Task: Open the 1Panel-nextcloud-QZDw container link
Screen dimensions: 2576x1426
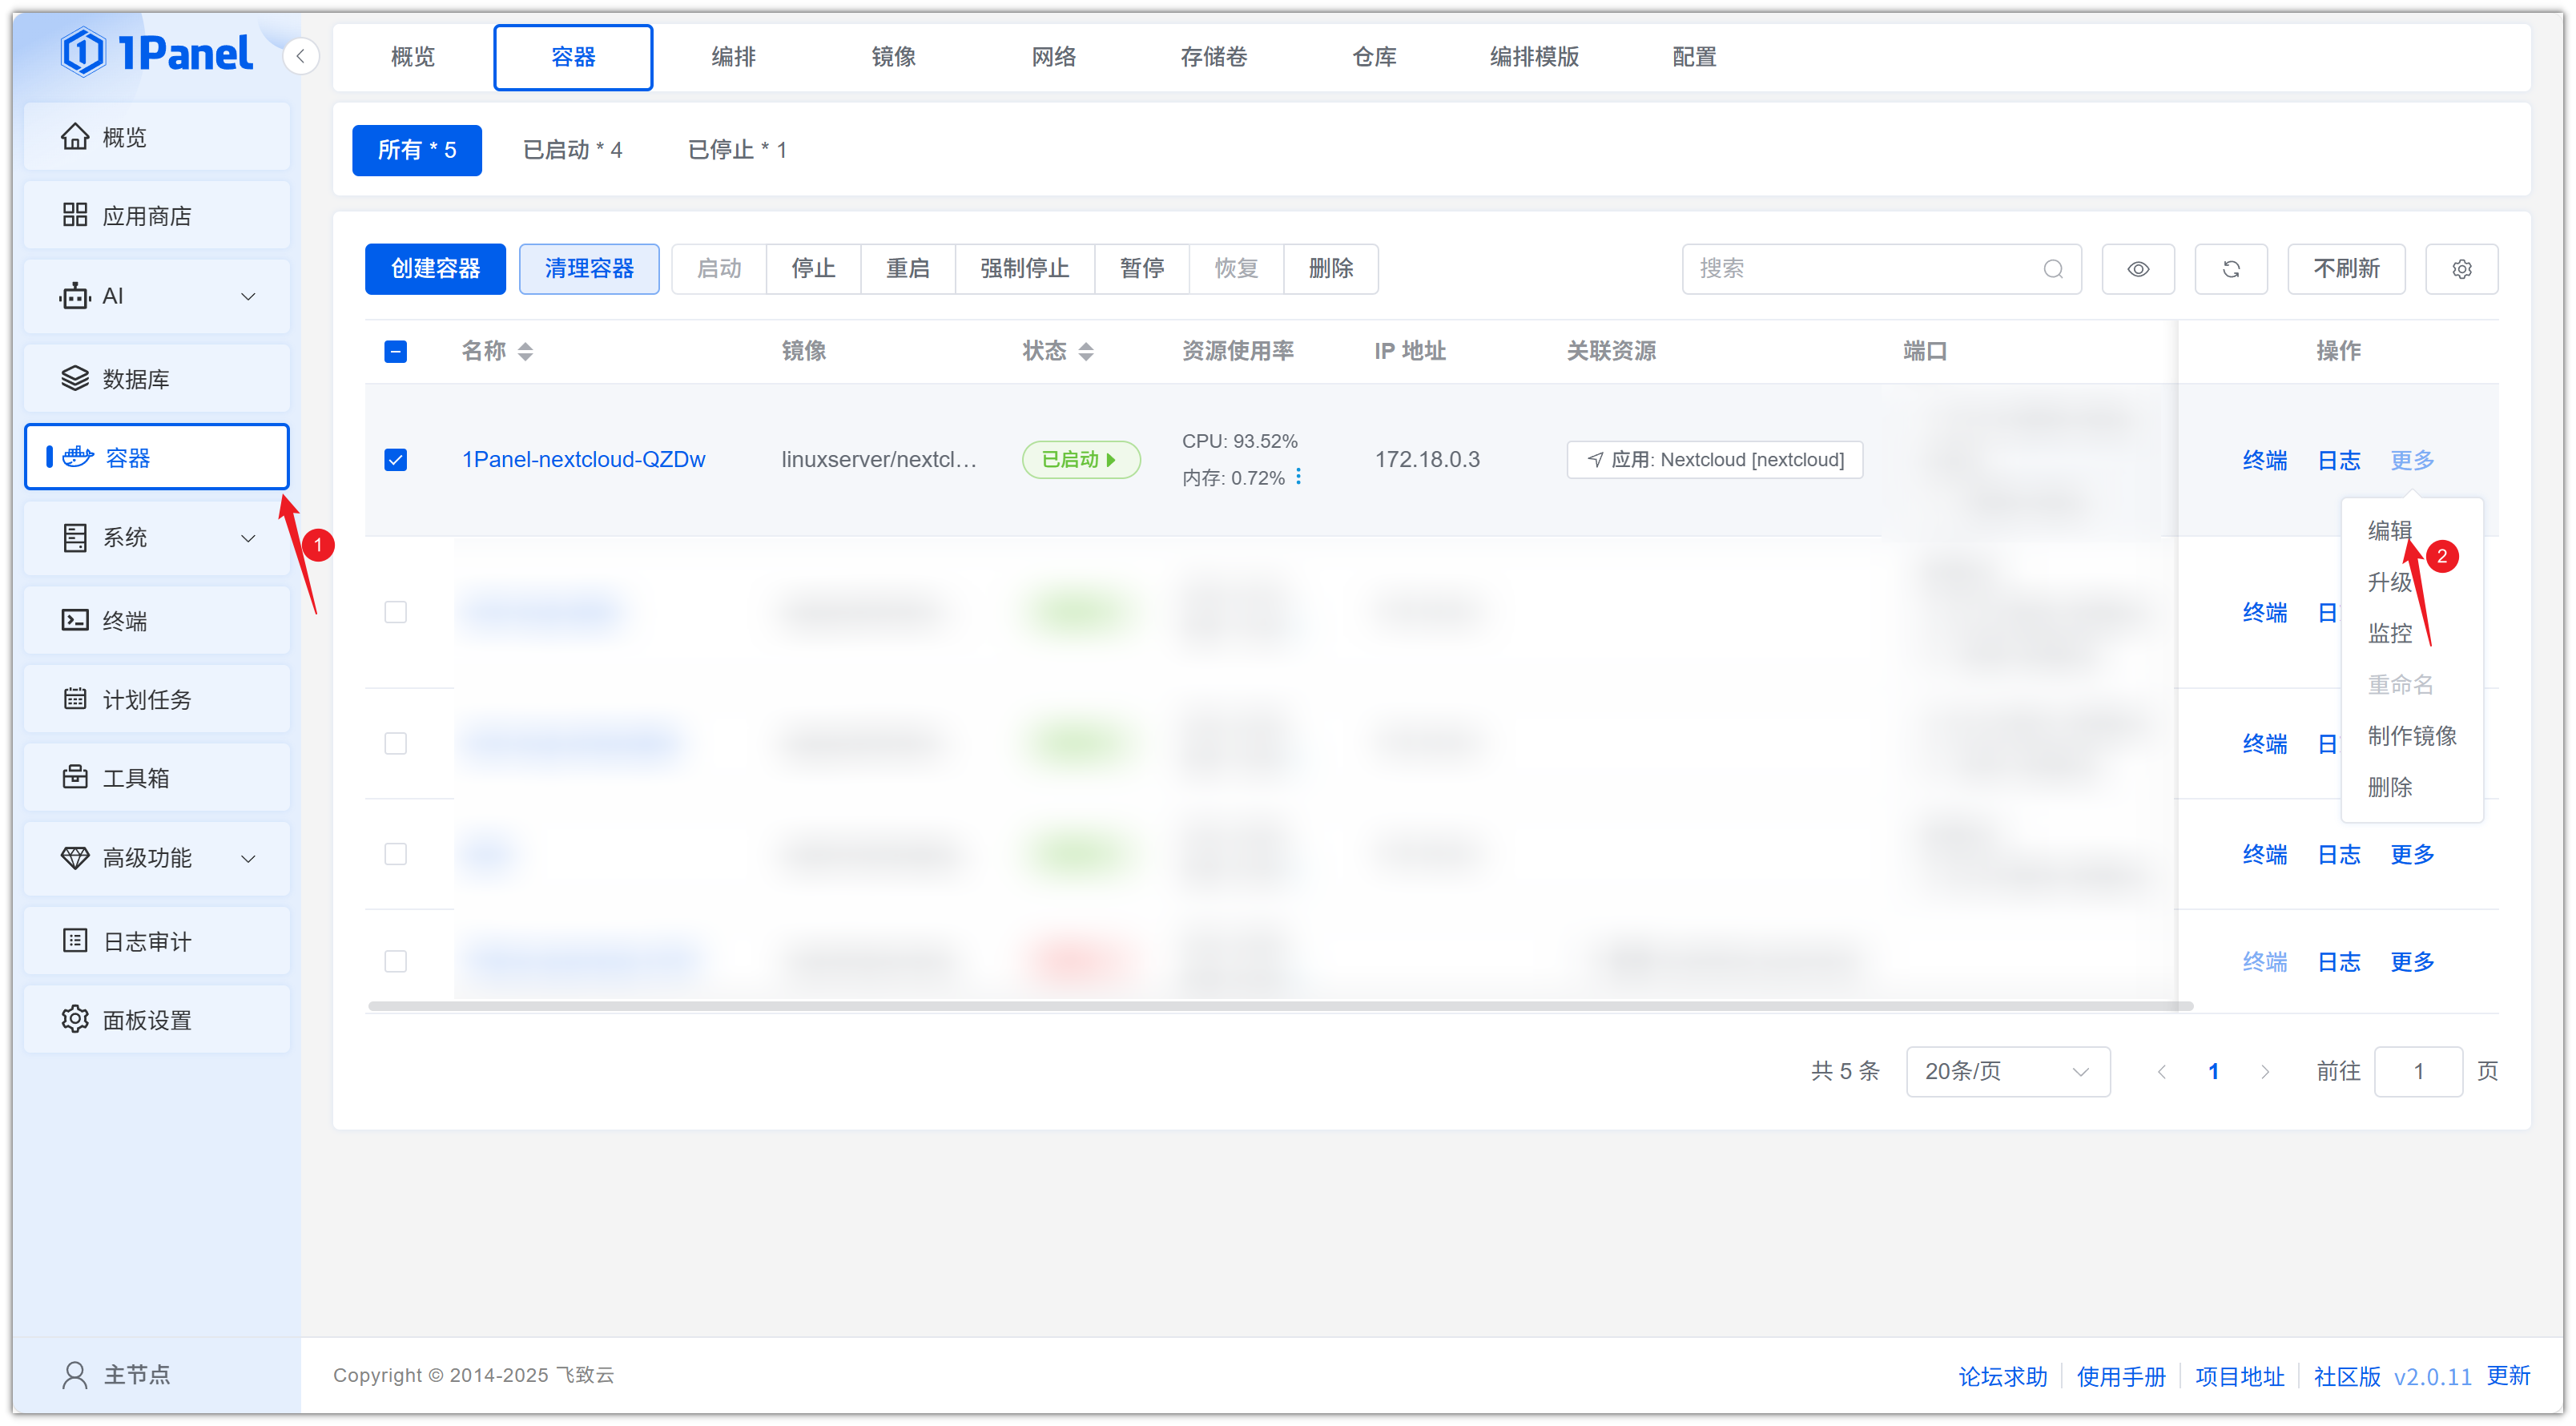Action: 583,460
